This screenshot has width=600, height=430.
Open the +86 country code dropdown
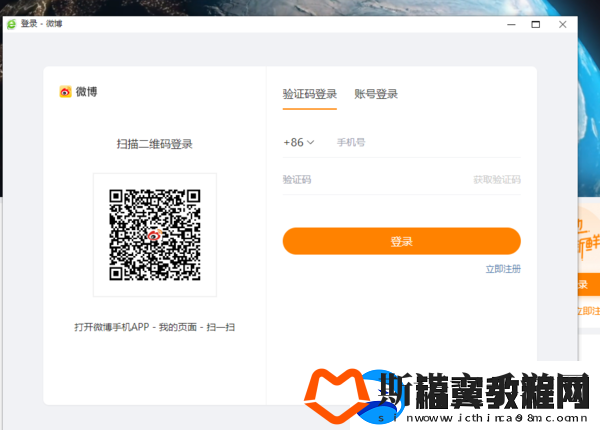[298, 143]
